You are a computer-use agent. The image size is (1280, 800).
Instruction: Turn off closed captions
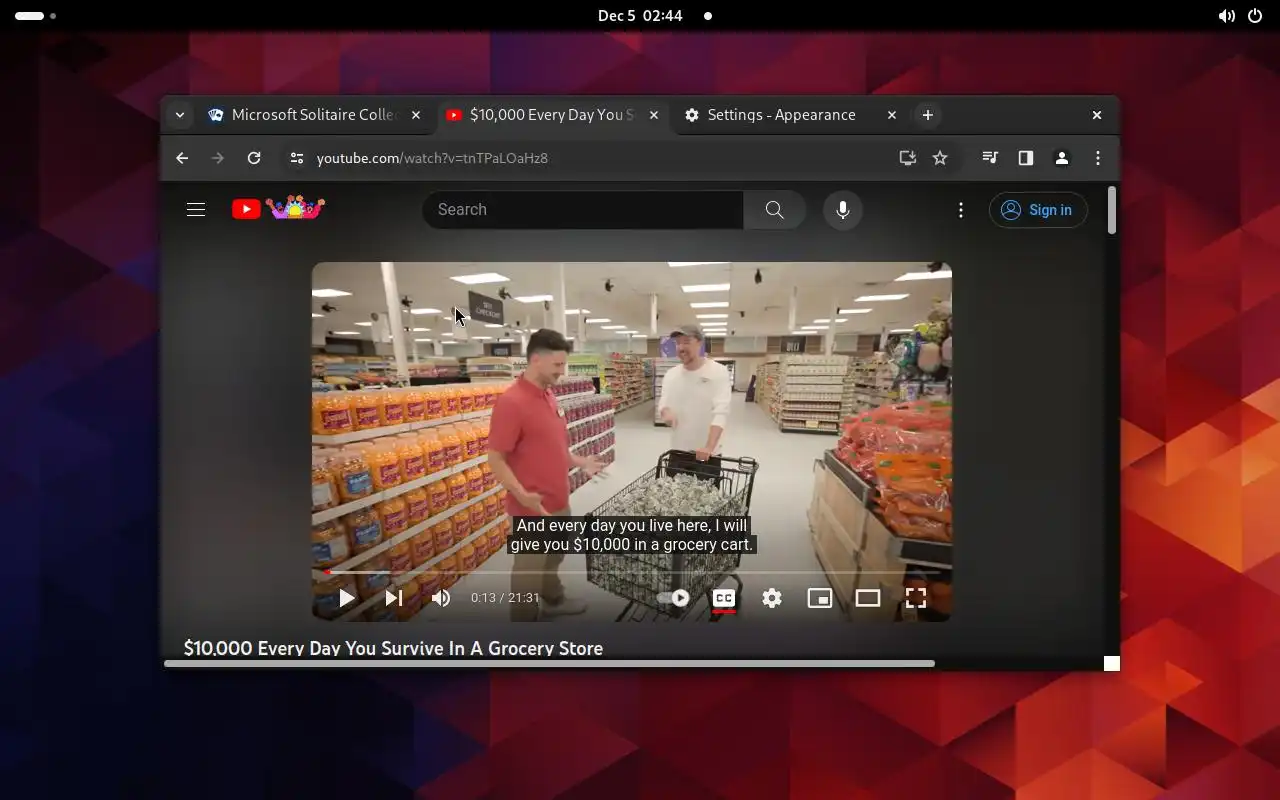[x=724, y=598]
